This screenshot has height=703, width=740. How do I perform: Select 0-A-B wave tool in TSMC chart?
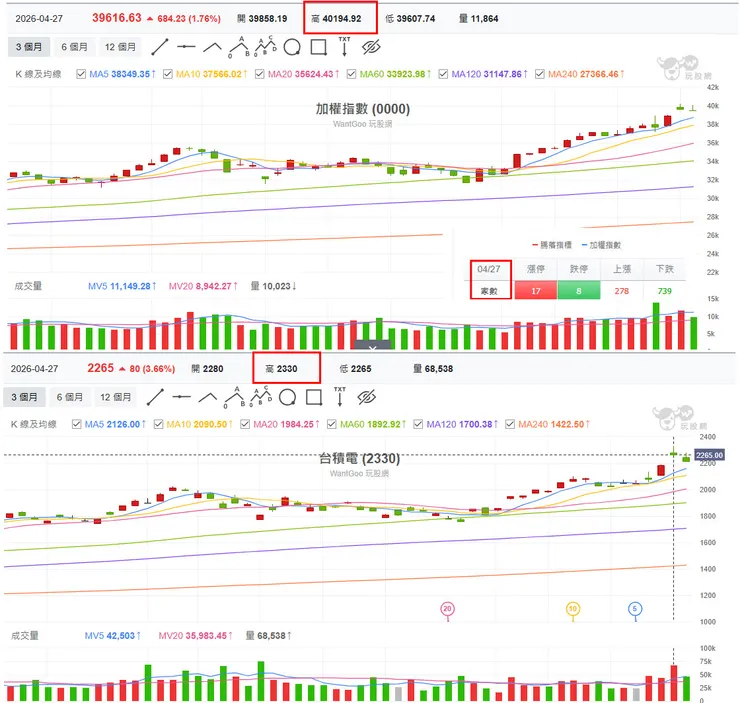point(235,397)
